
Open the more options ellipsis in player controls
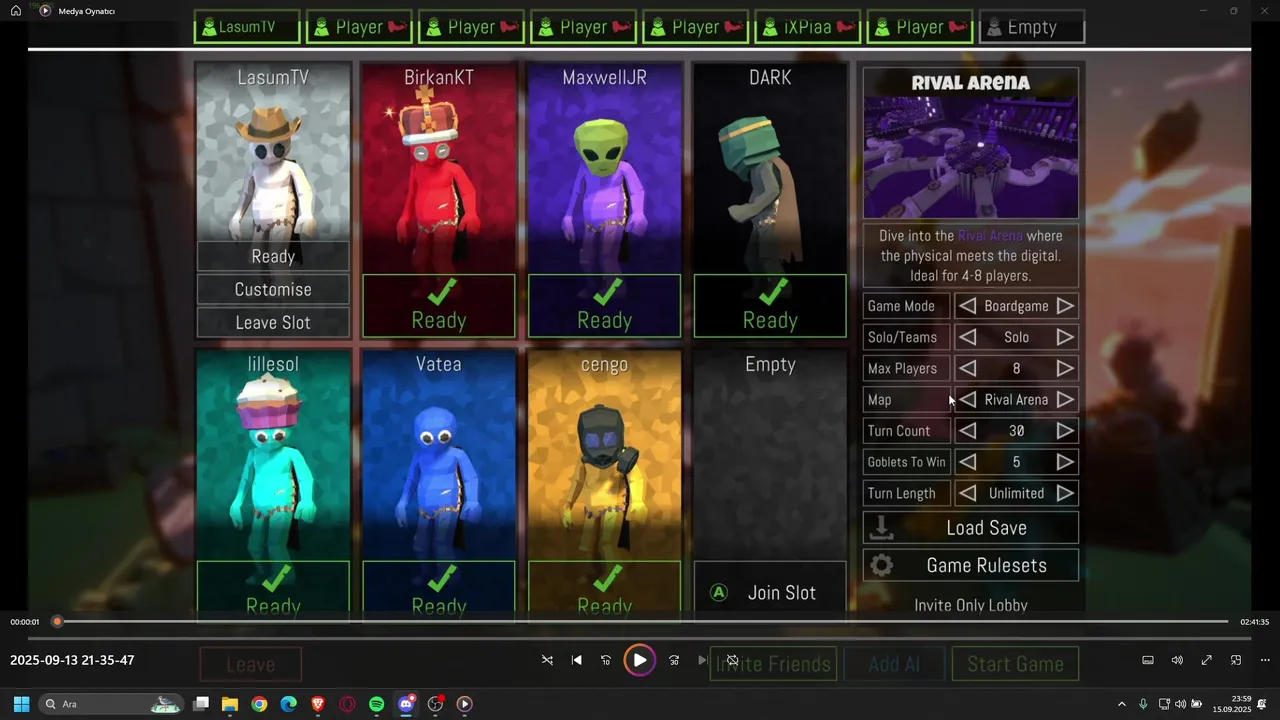tap(1265, 660)
